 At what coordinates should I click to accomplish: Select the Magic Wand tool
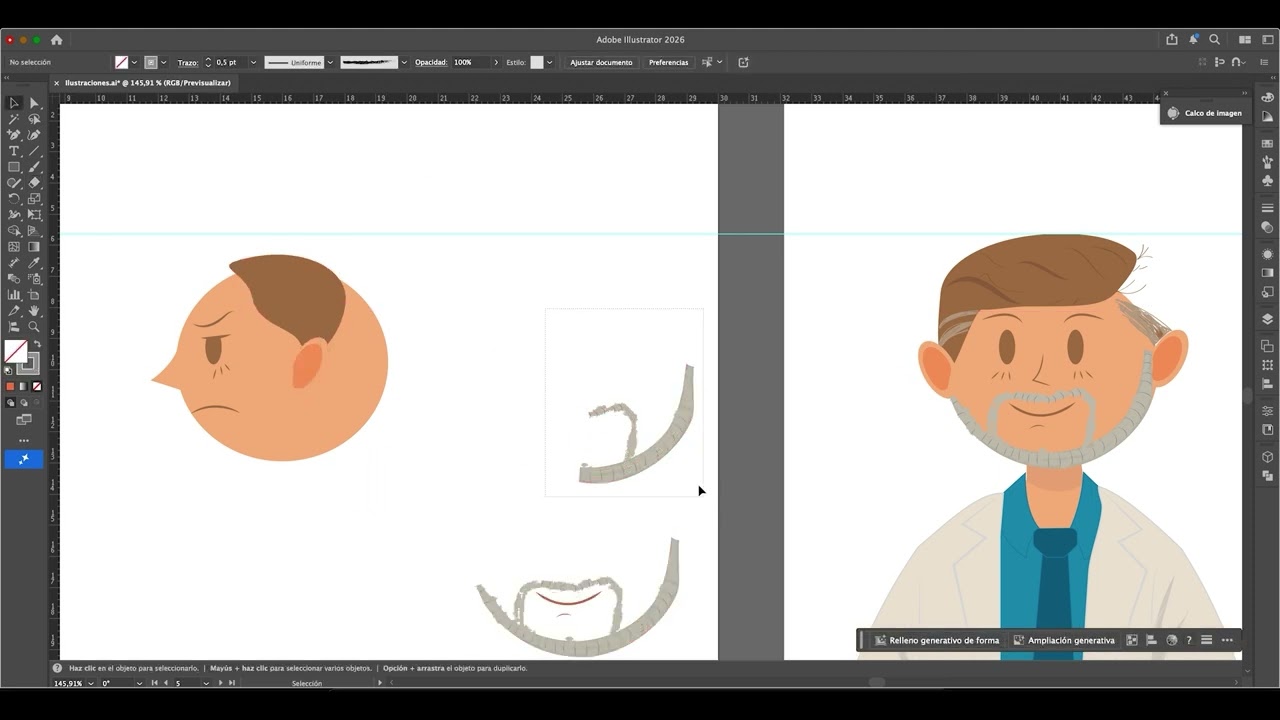[x=14, y=118]
